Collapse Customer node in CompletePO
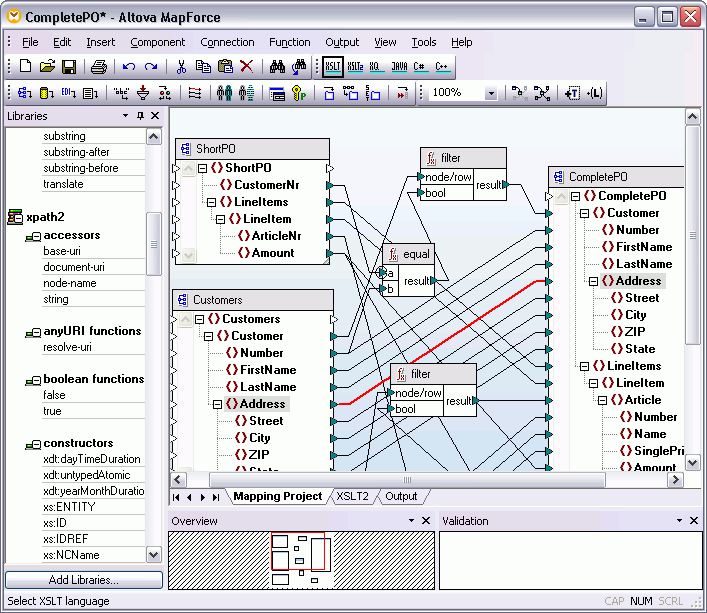 (584, 213)
